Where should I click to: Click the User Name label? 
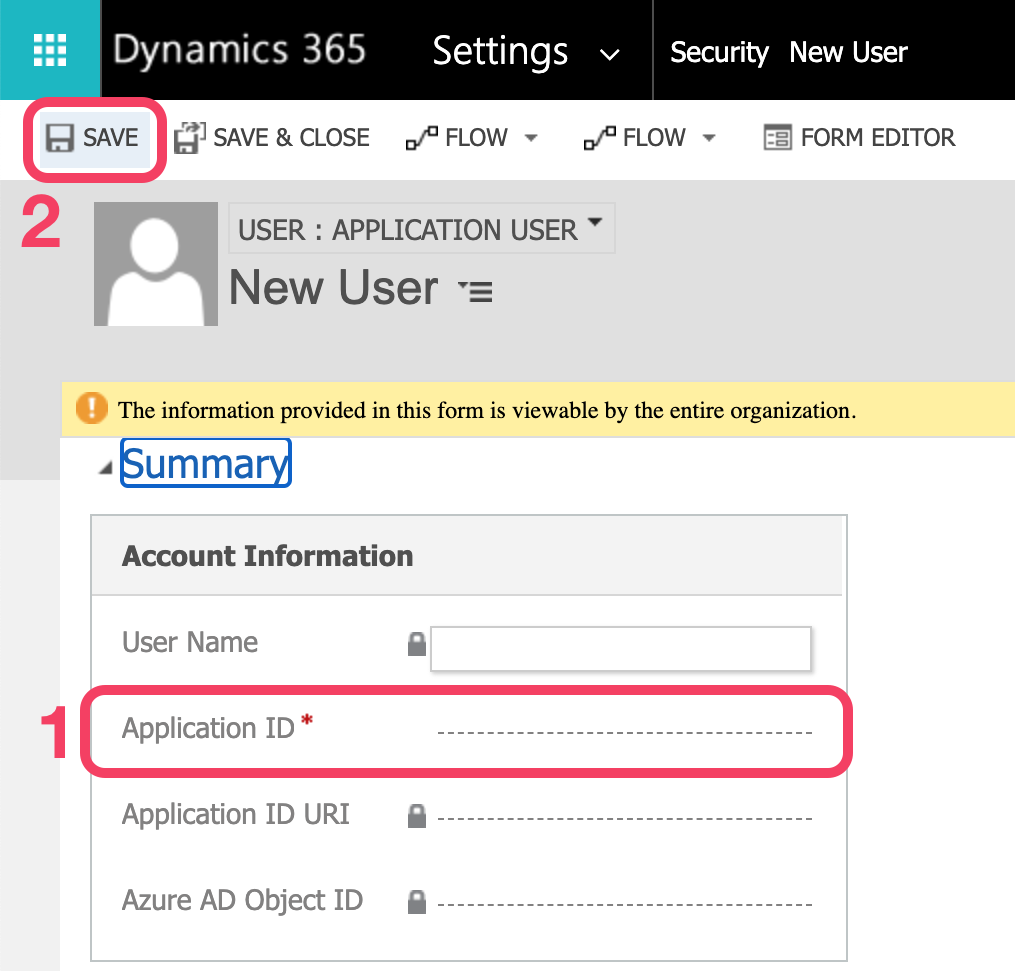(190, 642)
